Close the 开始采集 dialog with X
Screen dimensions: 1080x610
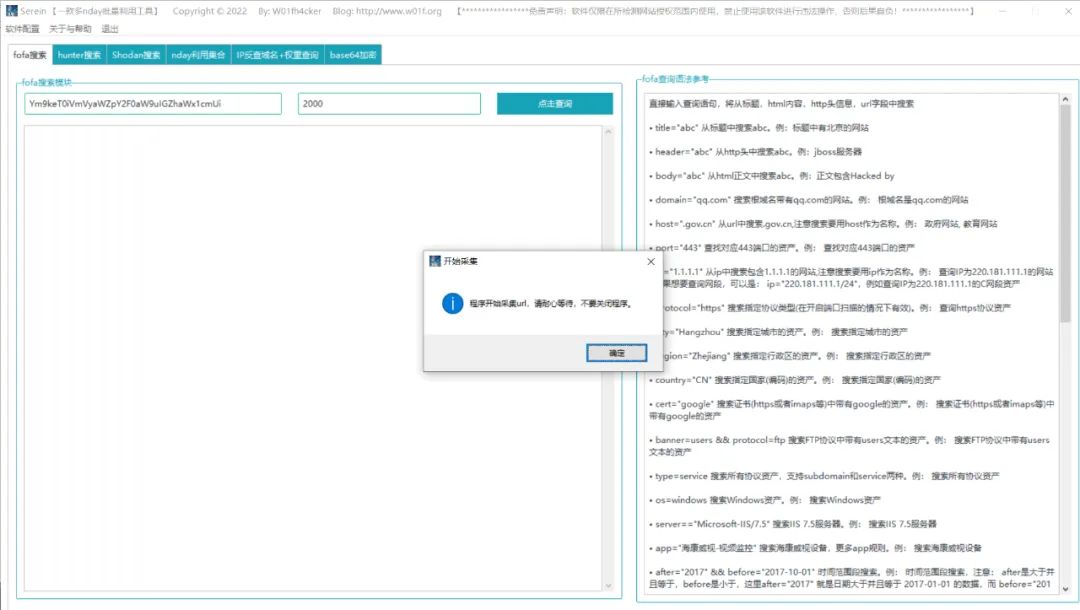[651, 262]
